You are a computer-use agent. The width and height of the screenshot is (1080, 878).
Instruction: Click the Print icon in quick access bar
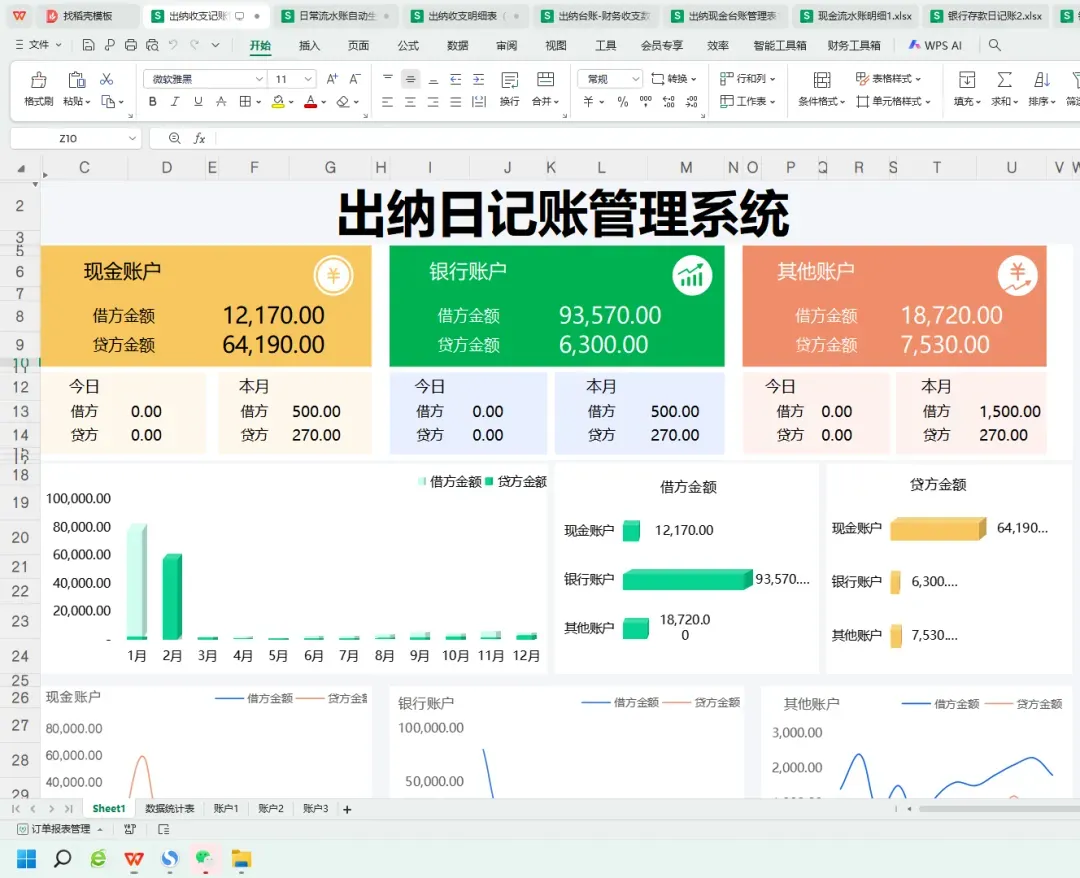point(131,45)
